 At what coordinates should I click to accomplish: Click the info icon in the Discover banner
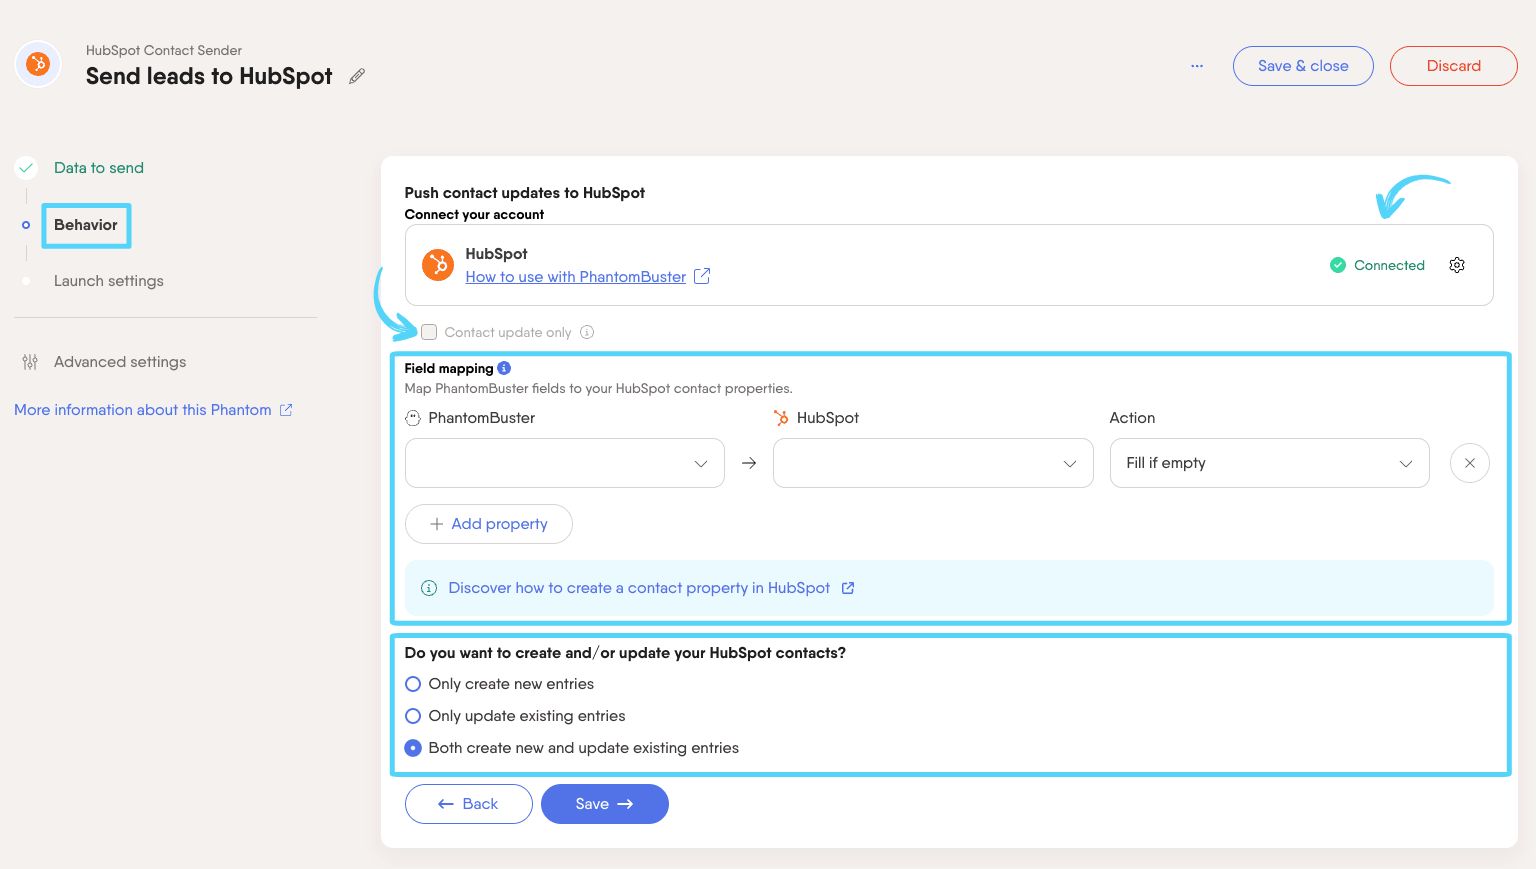pos(429,588)
